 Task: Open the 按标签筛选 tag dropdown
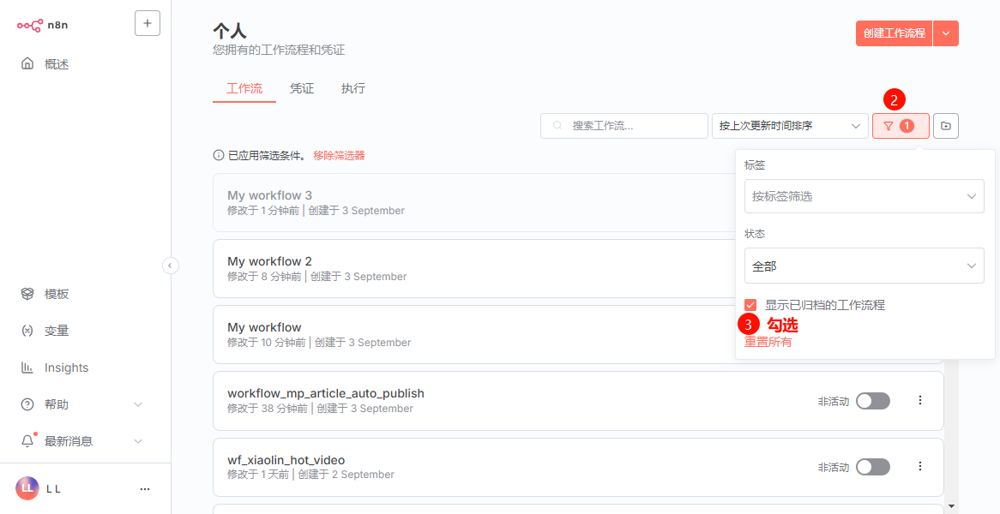[x=864, y=196]
